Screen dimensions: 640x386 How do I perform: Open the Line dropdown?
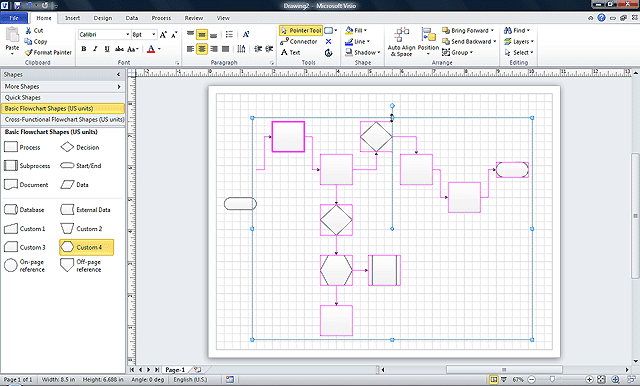pyautogui.click(x=357, y=42)
